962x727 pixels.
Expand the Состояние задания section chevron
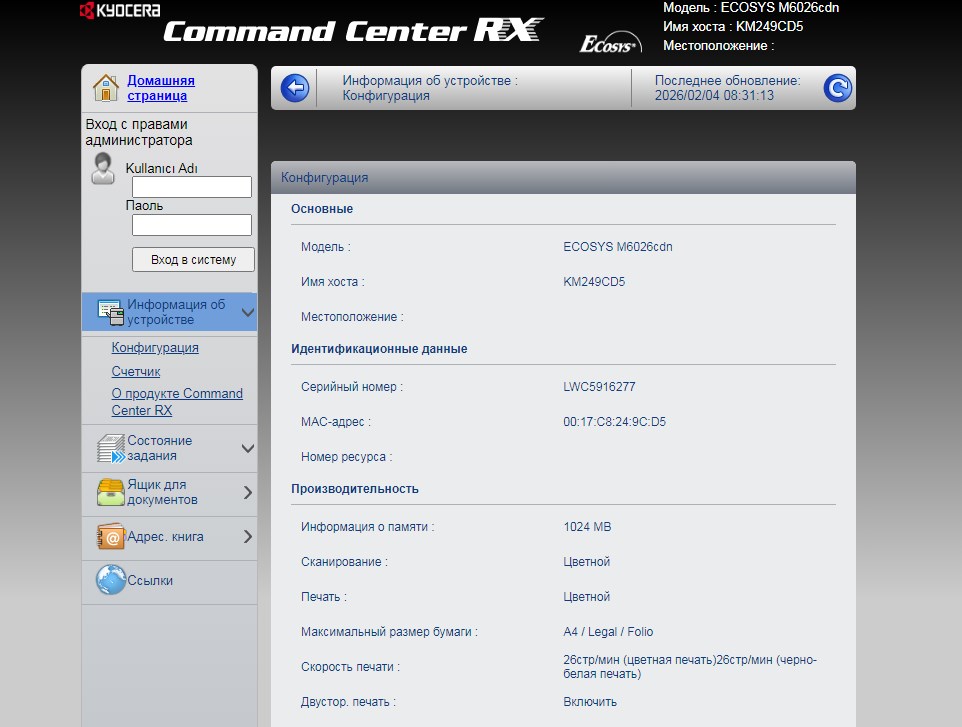click(248, 449)
